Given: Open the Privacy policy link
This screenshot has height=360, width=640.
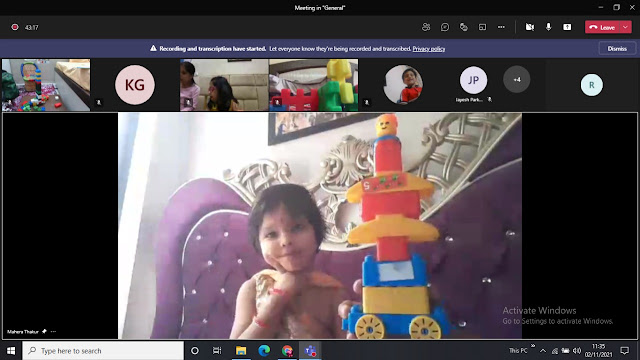Looking at the screenshot, I should (x=429, y=49).
